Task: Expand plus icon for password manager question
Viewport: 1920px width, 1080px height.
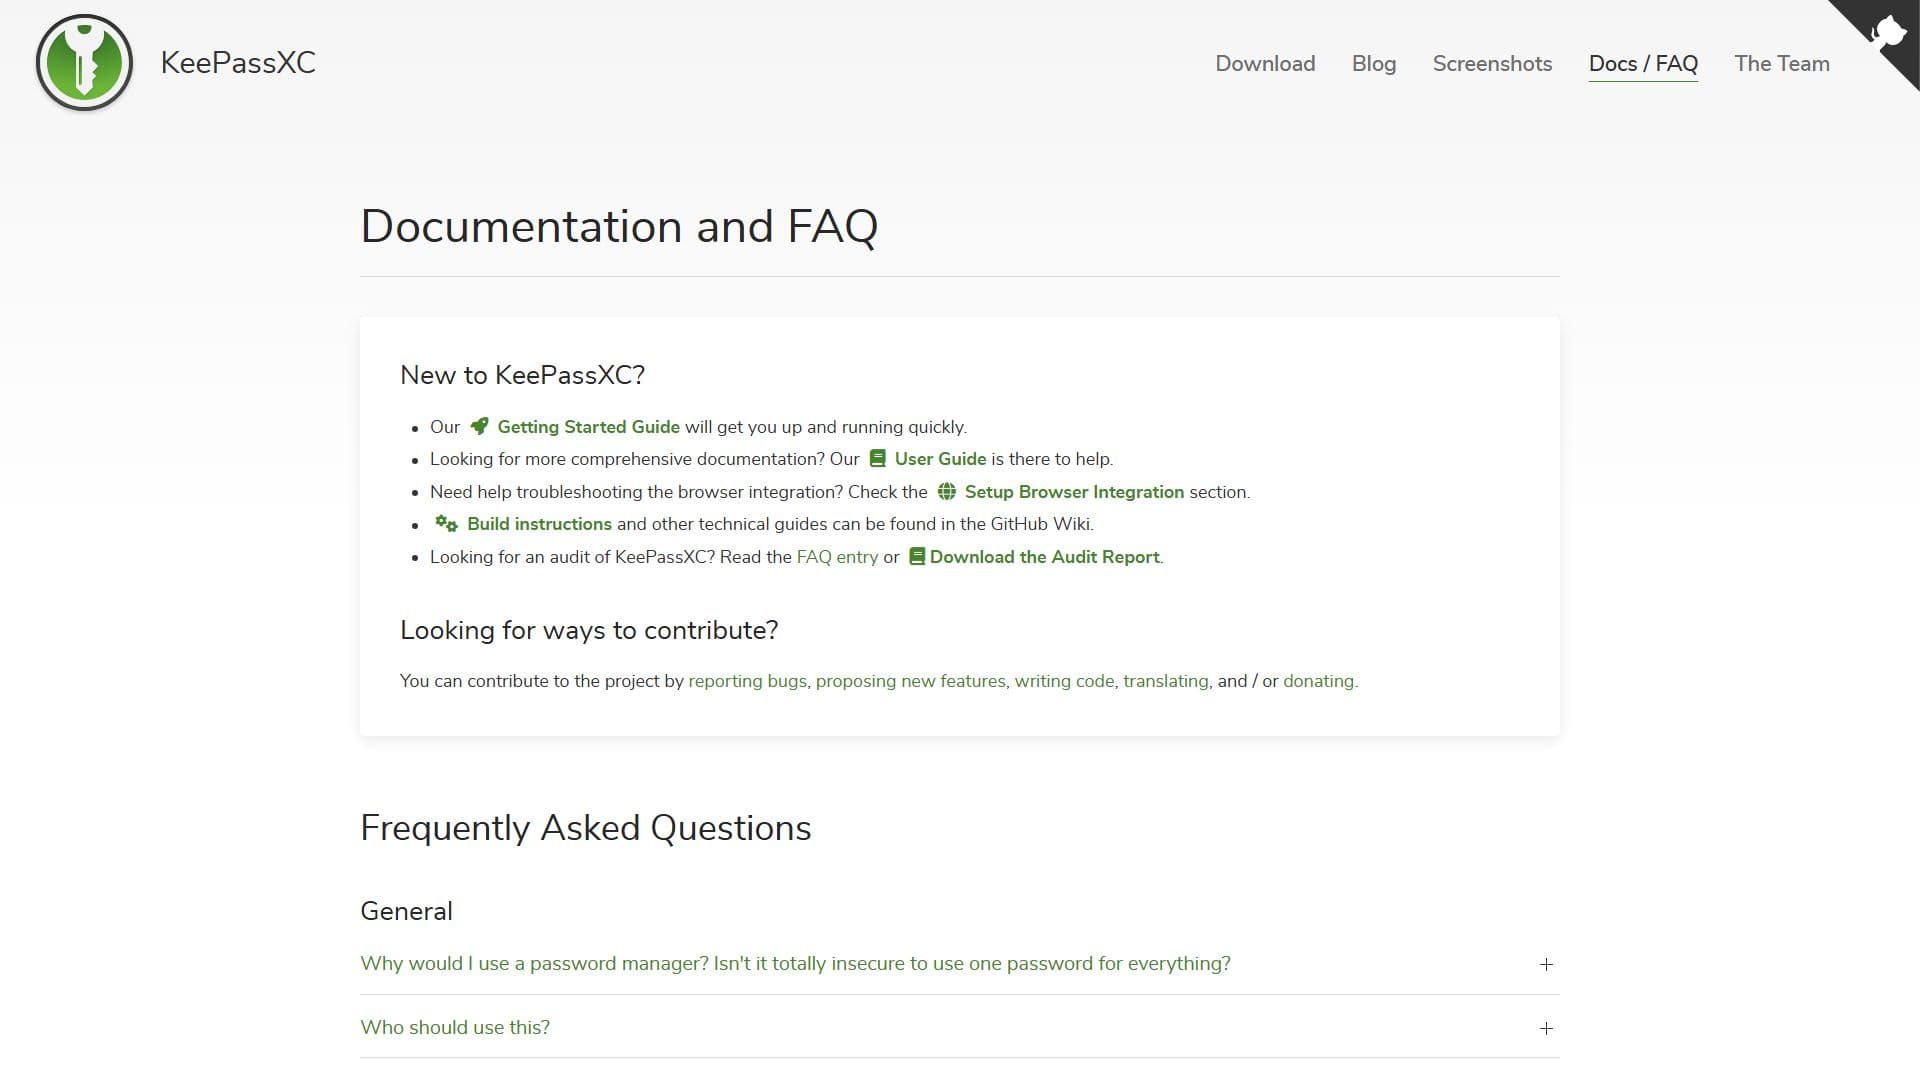Action: click(x=1546, y=964)
